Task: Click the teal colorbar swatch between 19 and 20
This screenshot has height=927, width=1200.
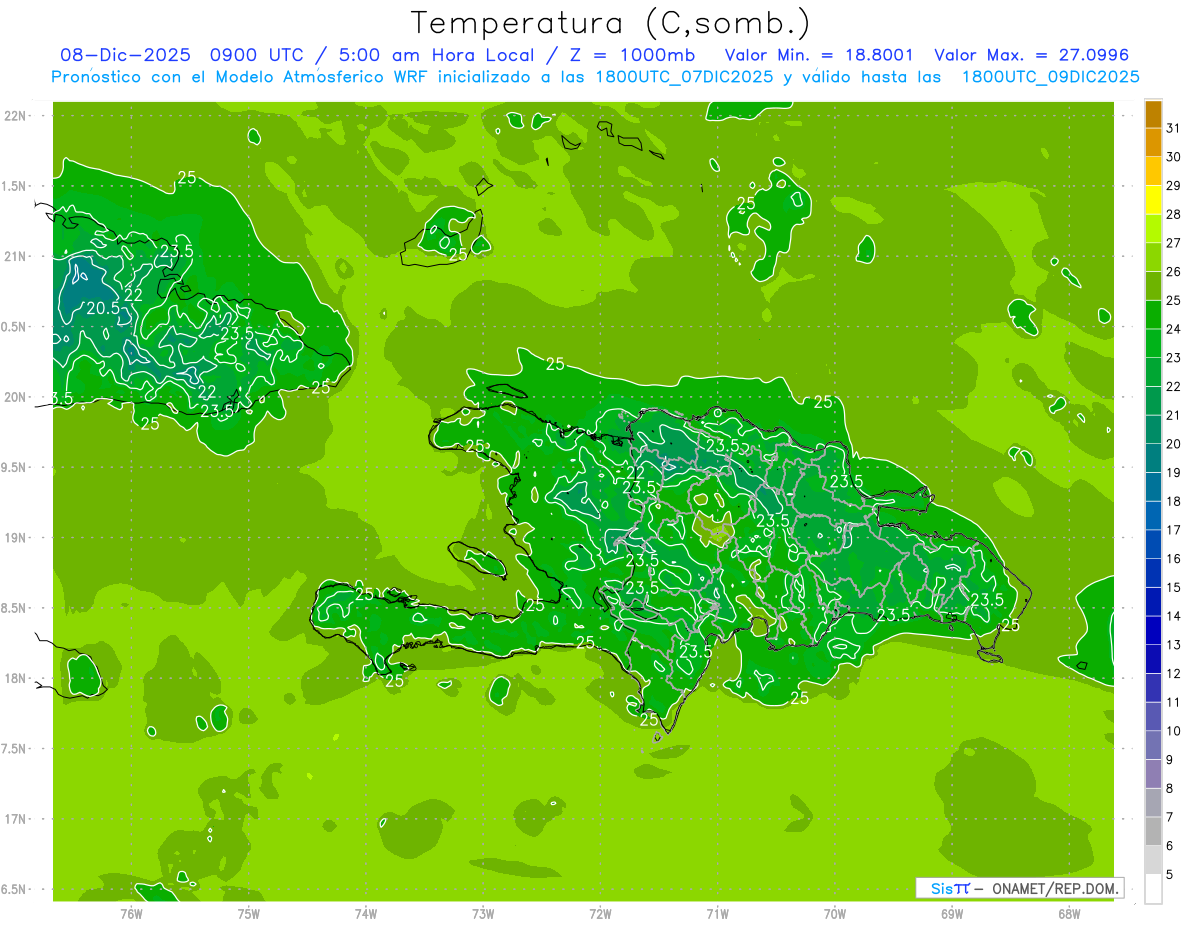Action: coord(1153,458)
